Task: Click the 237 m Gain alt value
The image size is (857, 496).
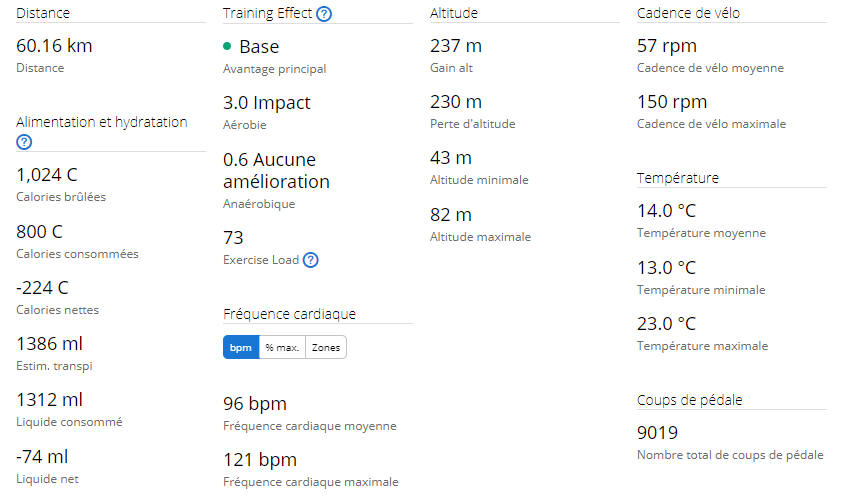Action: point(456,46)
